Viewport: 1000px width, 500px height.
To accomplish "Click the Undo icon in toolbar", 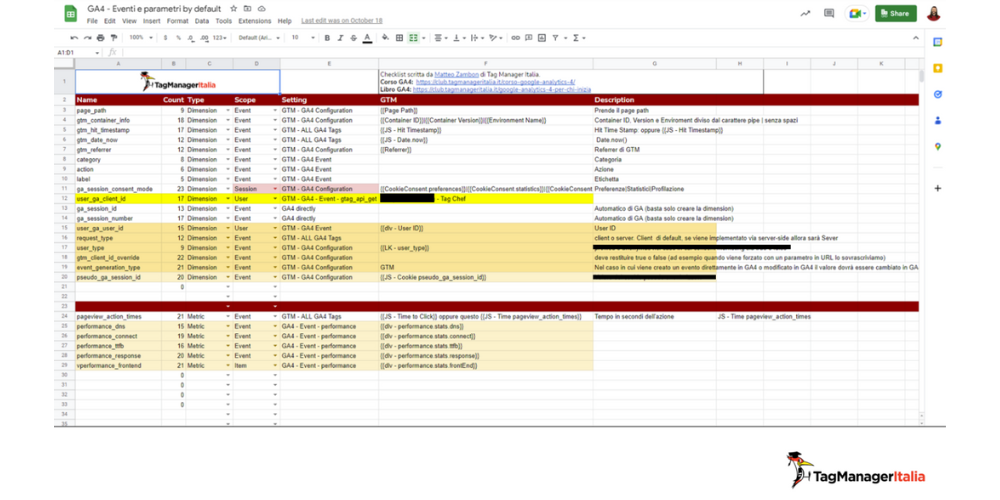I will [74, 38].
